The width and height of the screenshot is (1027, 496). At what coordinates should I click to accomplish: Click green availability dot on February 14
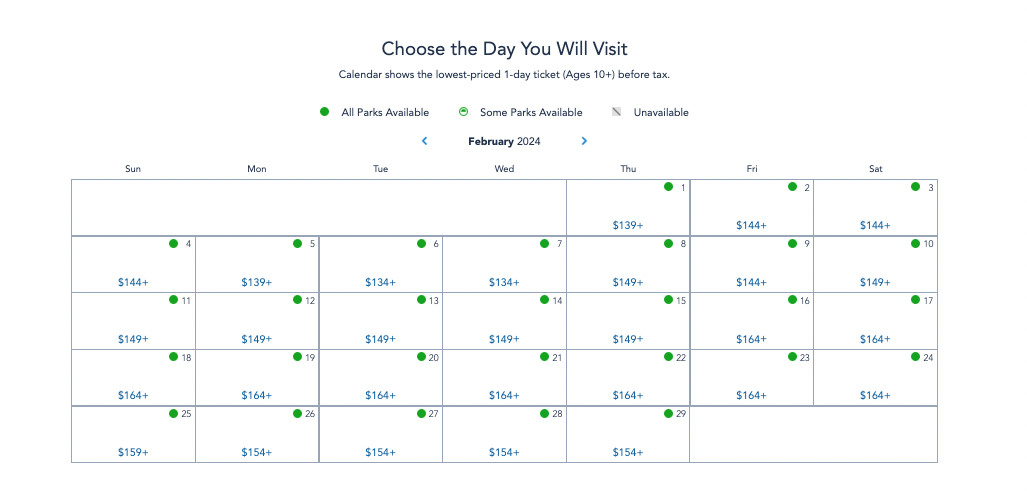544,300
